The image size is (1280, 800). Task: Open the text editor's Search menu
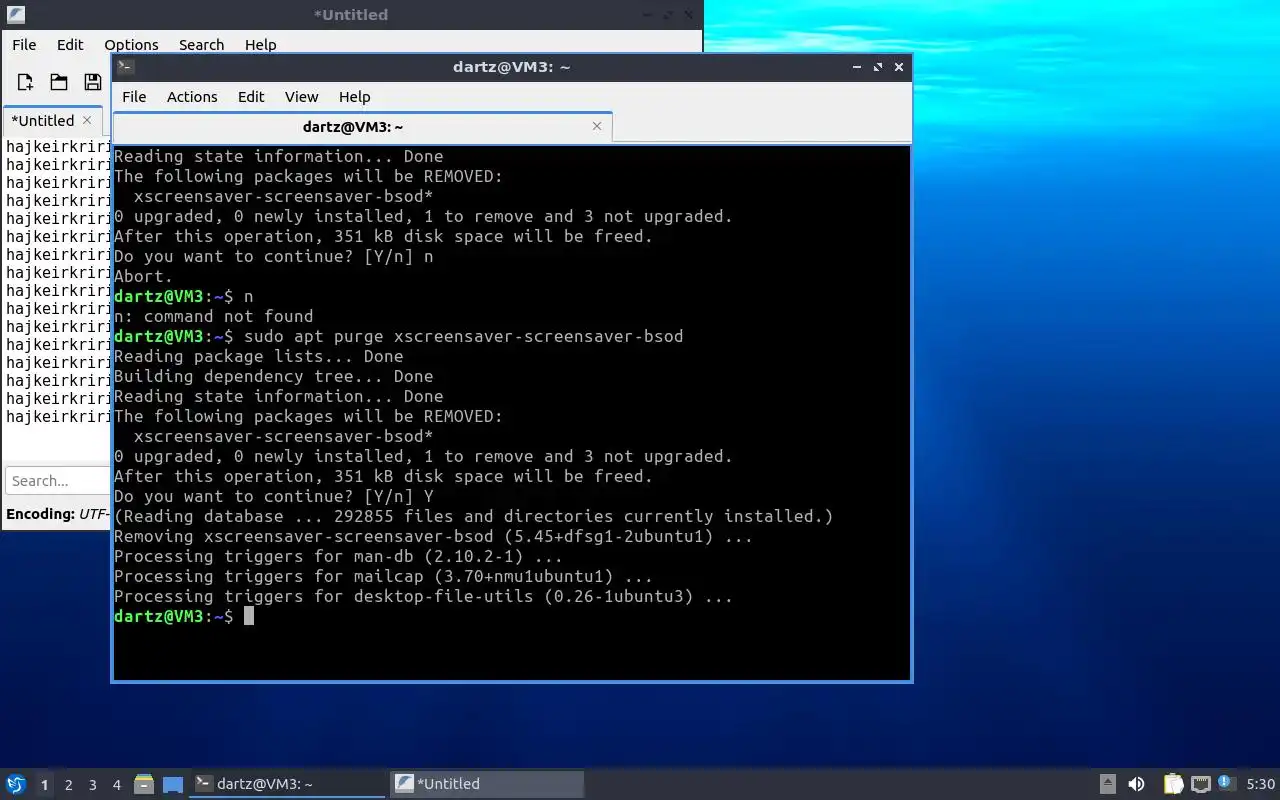click(x=201, y=45)
